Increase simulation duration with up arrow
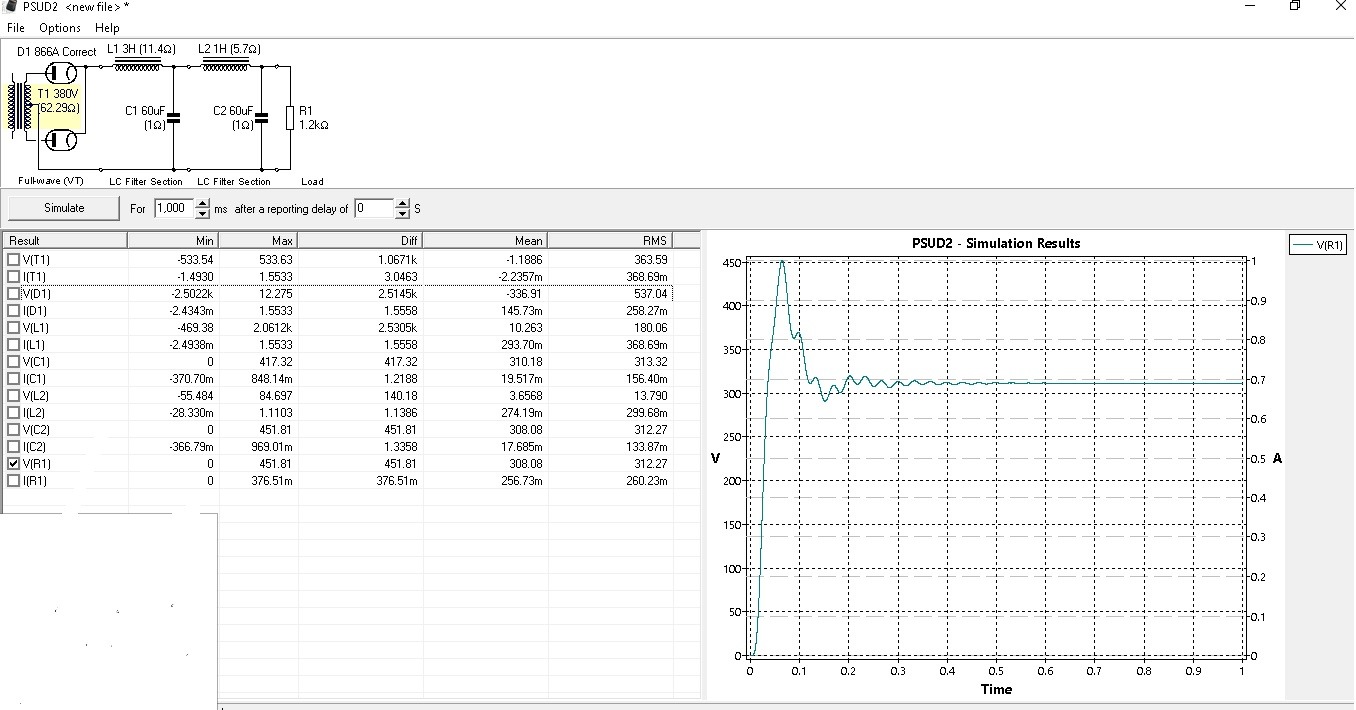 tap(201, 203)
